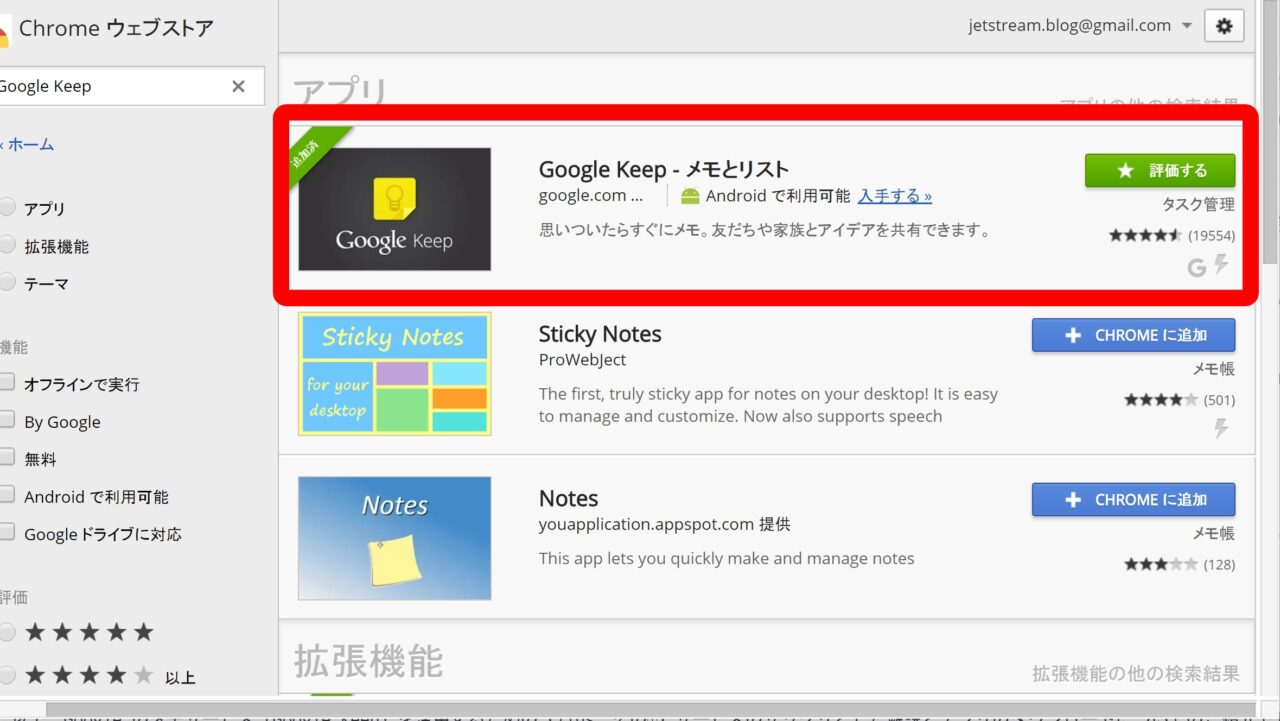
Task: Click the green Android robot icon
Action: pyautogui.click(x=690, y=196)
